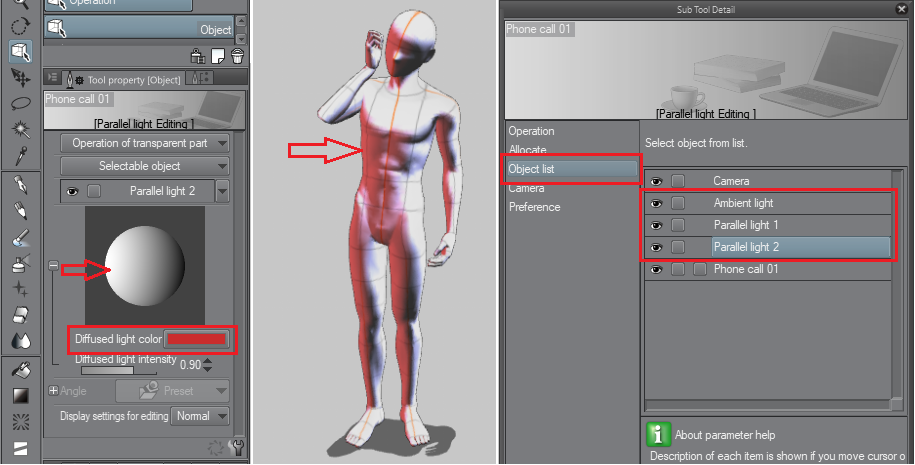Collapse the light source settings with minus

coord(53,265)
